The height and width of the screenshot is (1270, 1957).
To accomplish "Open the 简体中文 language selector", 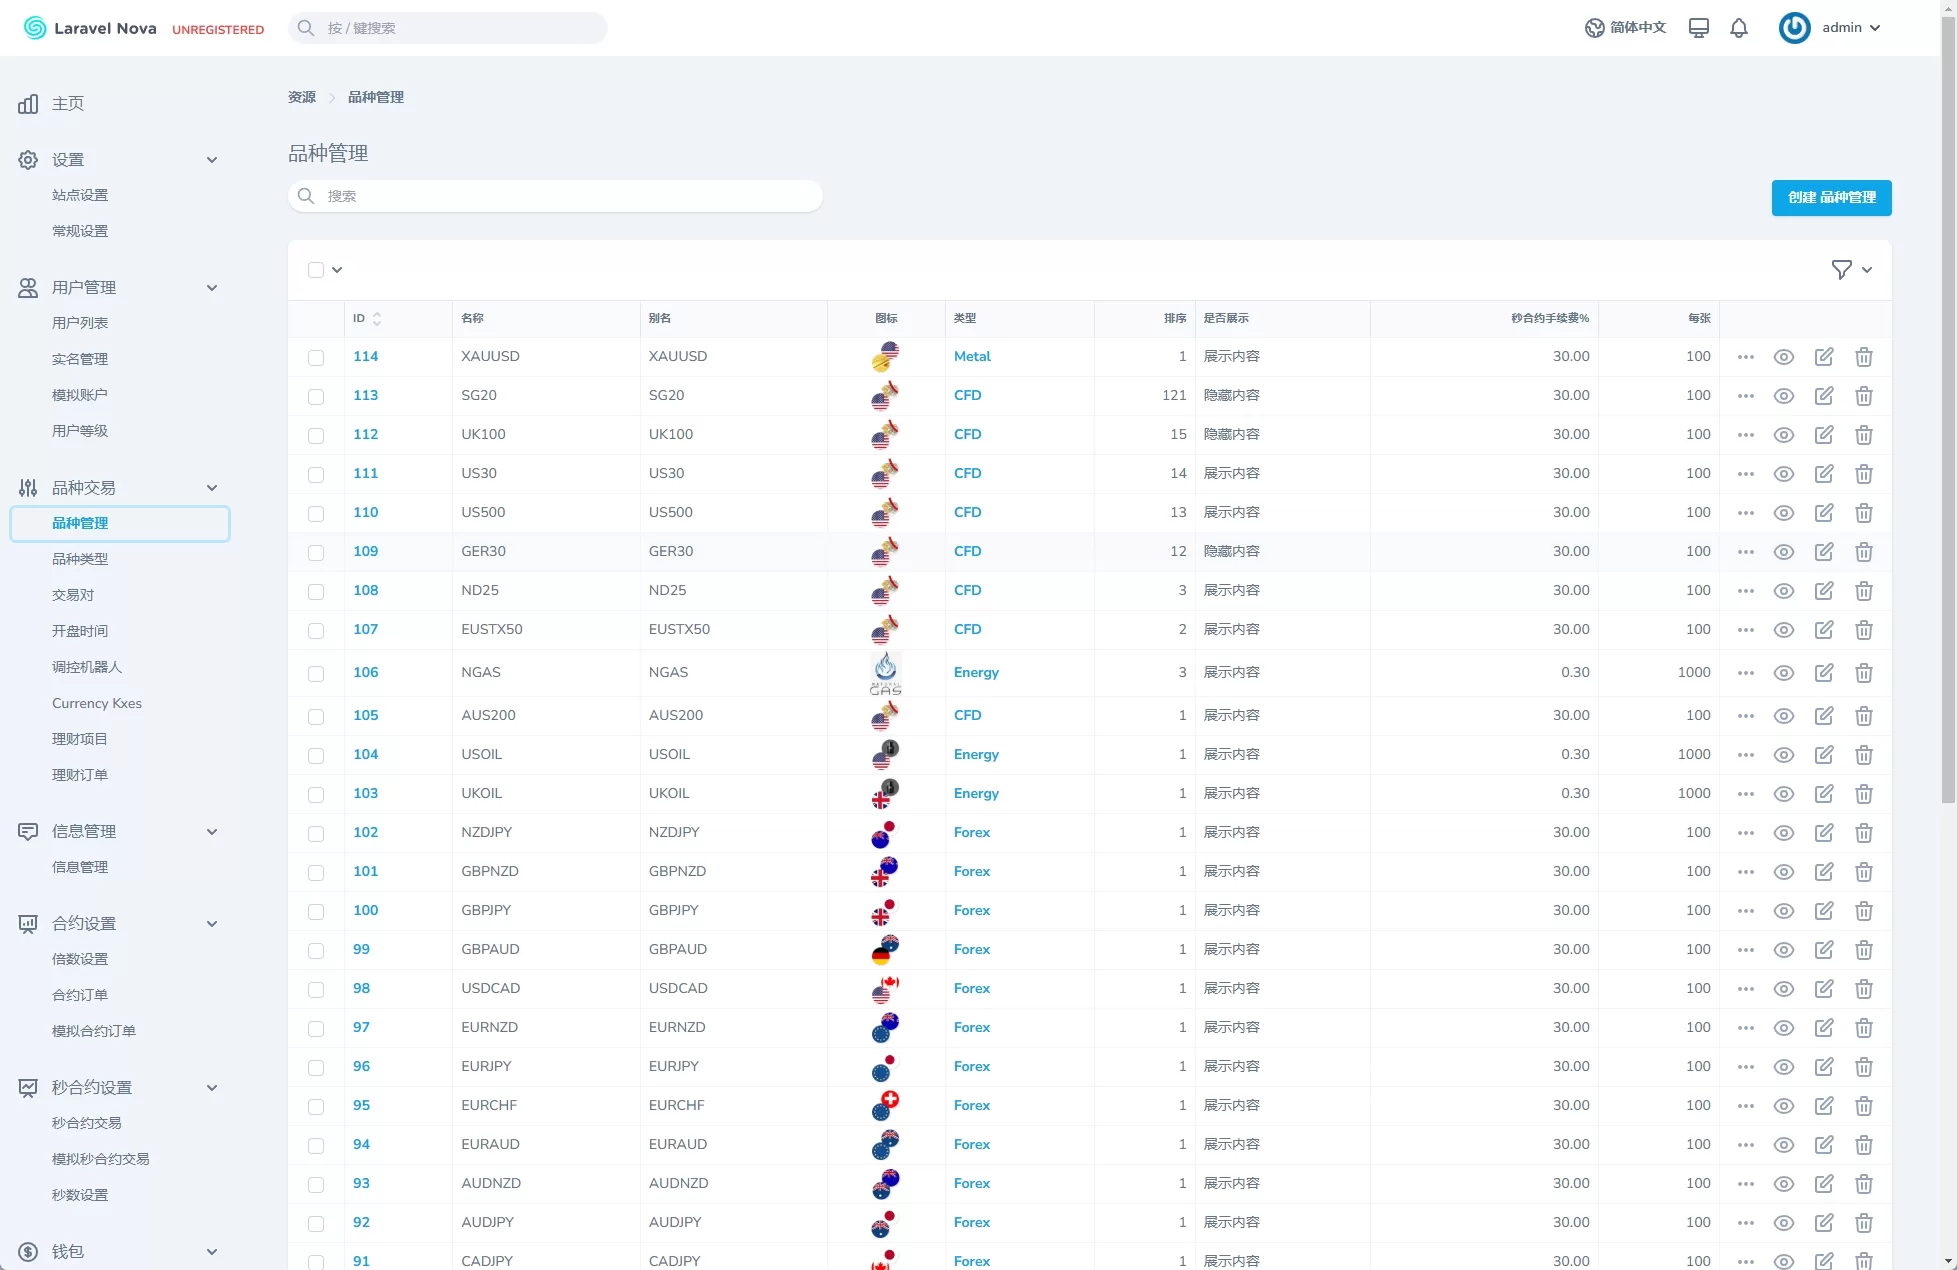I will [1625, 28].
